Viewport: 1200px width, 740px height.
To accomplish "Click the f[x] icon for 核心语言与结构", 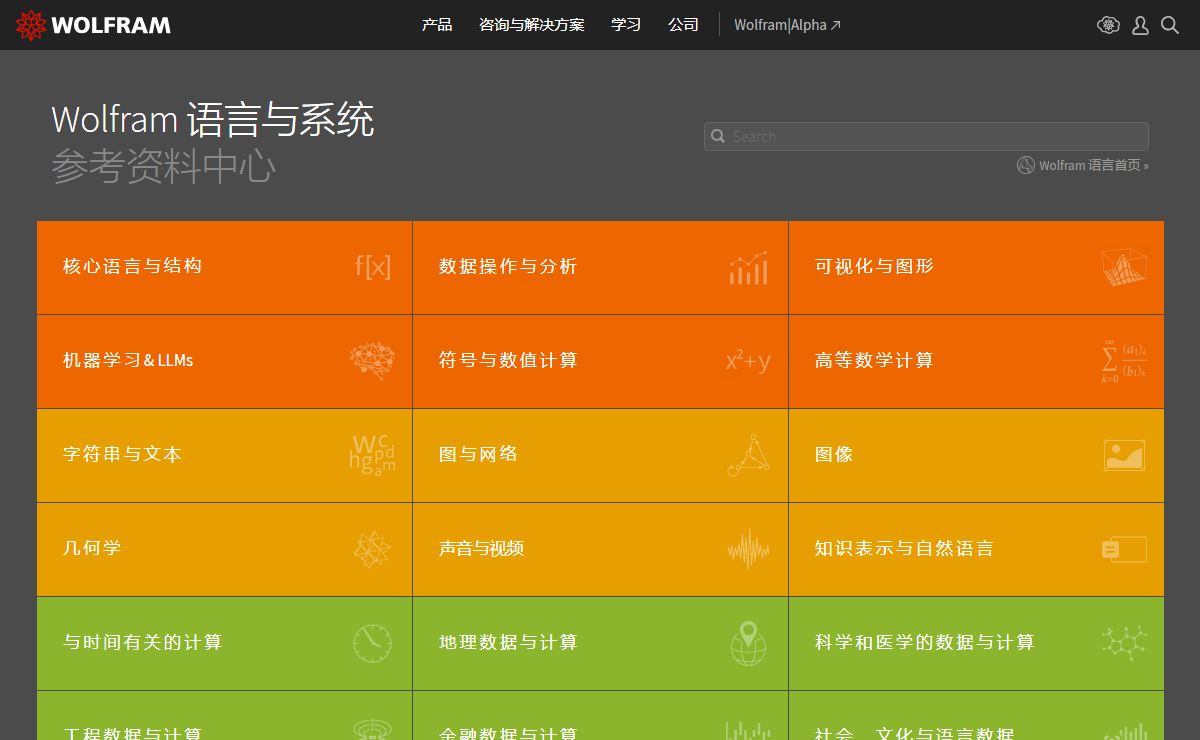I will click(x=373, y=266).
